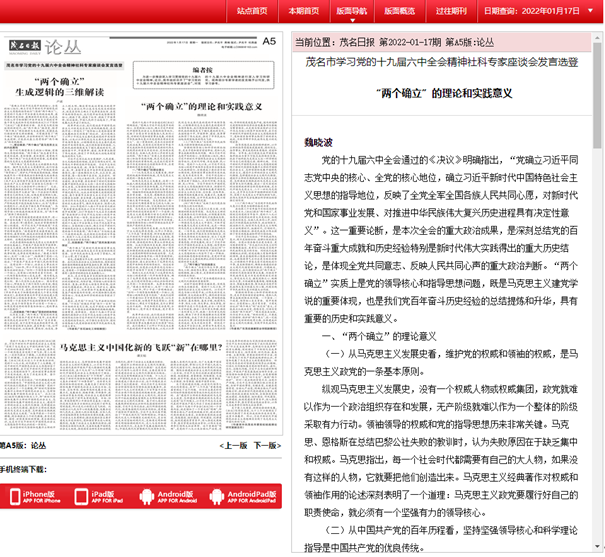Image resolution: width=605 pixels, height=557 pixels.
Task: Go to next page via 下一版
Action: click(x=267, y=446)
